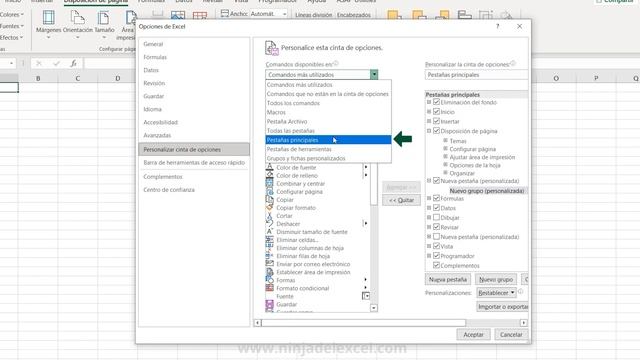640x360 pixels.
Task: Click the help question mark in dialog
Action: point(497,26)
